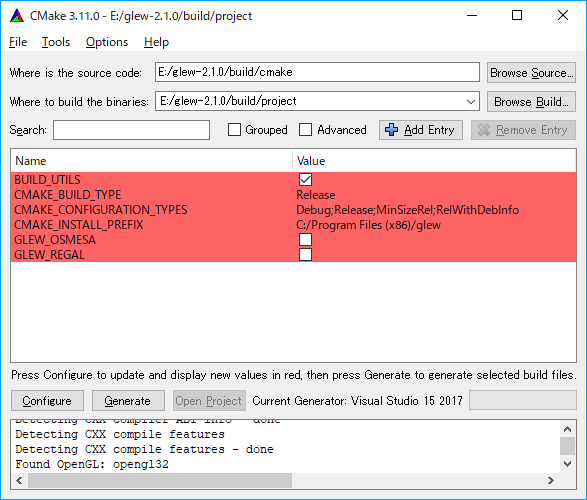The height and width of the screenshot is (500, 587).
Task: Select the BUILD_UTILS entry name
Action: point(47,180)
